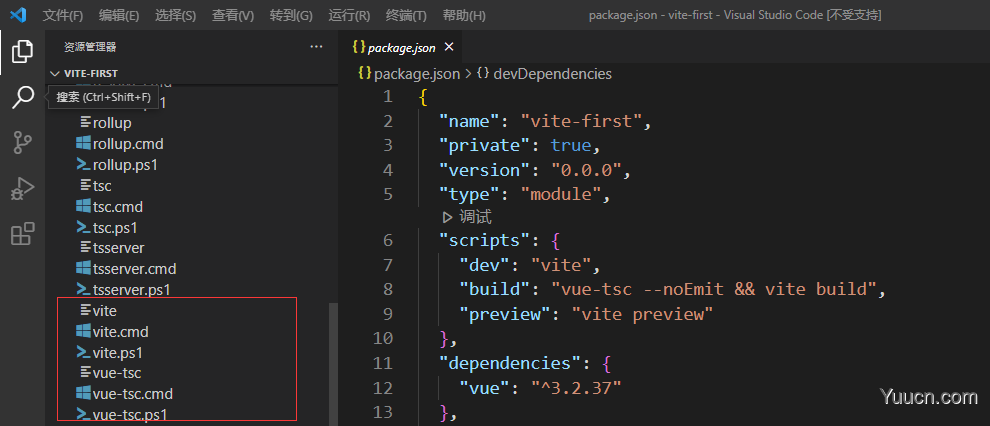The height and width of the screenshot is (426, 990).
Task: Open the Extensions view icon
Action: [x=23, y=234]
